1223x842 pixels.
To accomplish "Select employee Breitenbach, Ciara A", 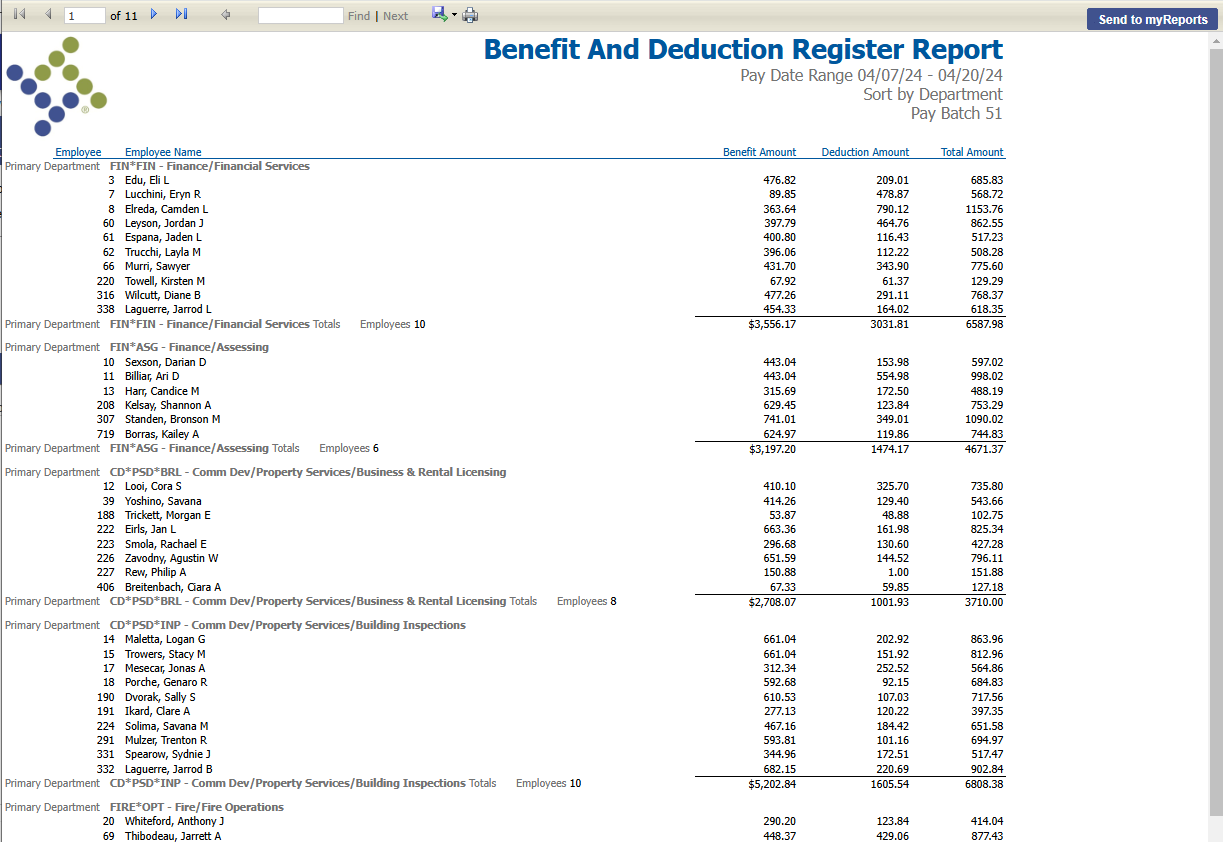I will tap(173, 587).
